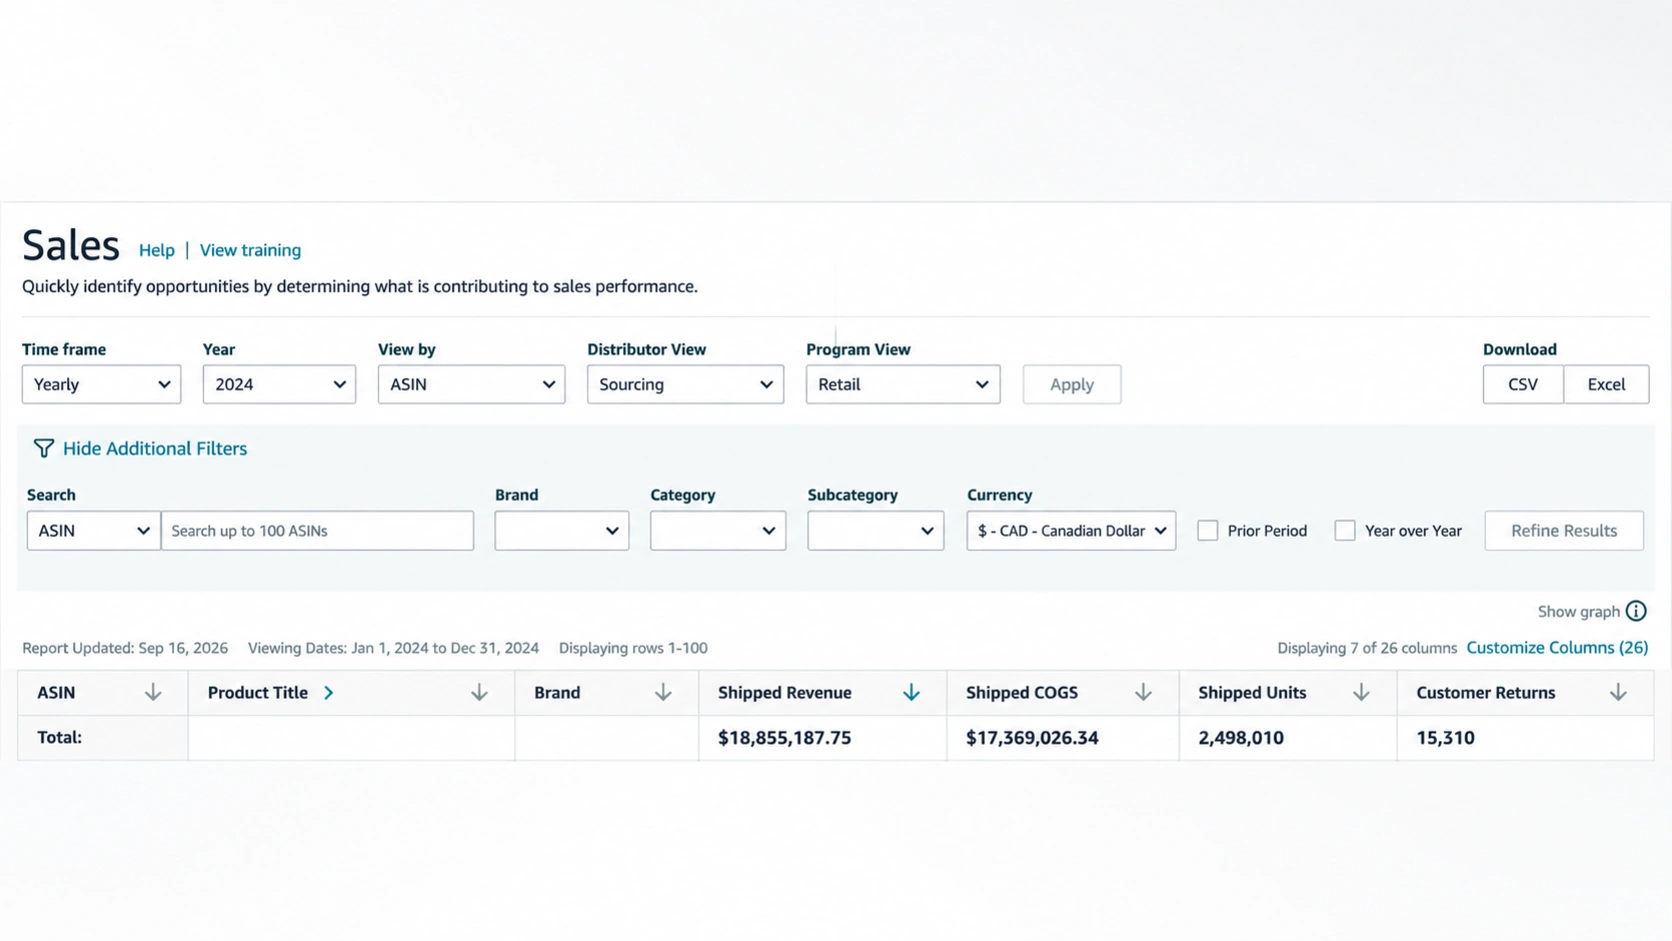Click total Customer Returns 15,310
This screenshot has height=941, width=1672.
click(1445, 737)
